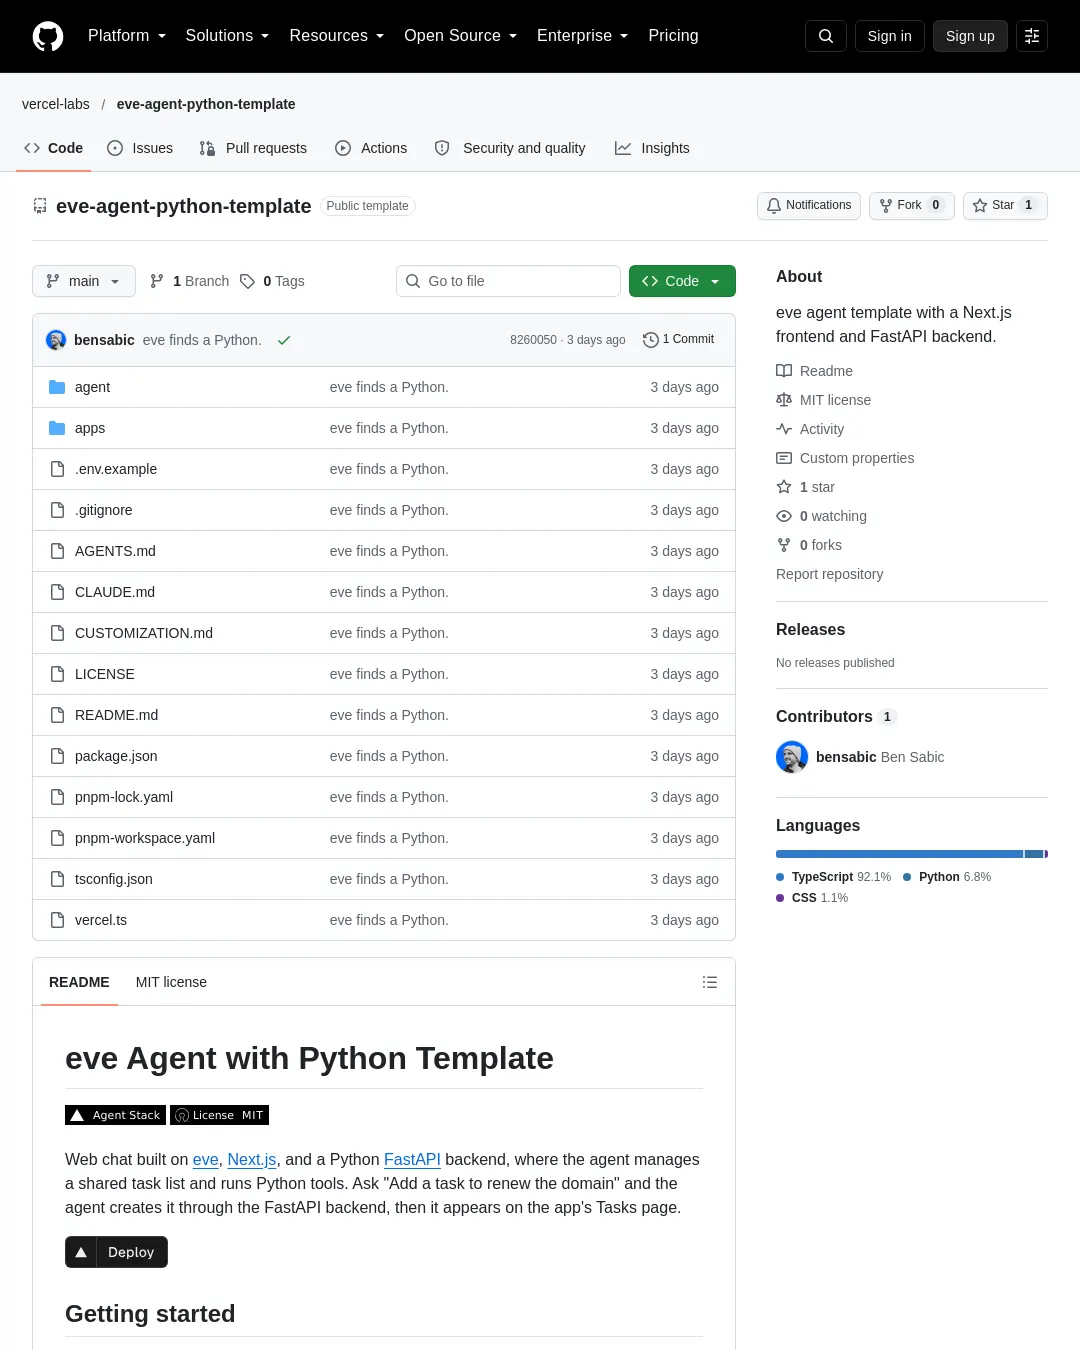Open the Insights tab

pos(652,148)
